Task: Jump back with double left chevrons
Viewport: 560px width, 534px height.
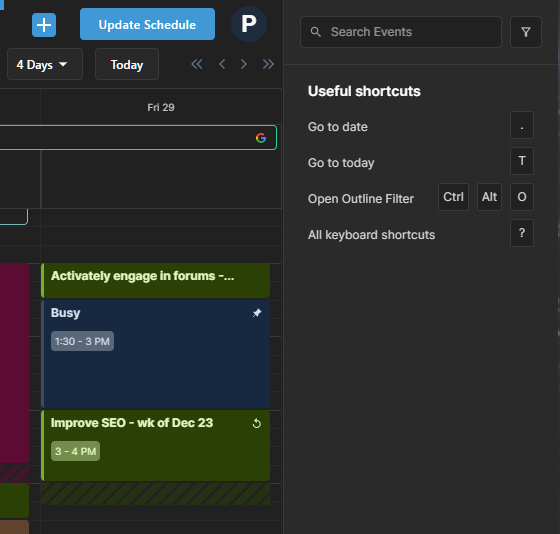Action: (197, 64)
